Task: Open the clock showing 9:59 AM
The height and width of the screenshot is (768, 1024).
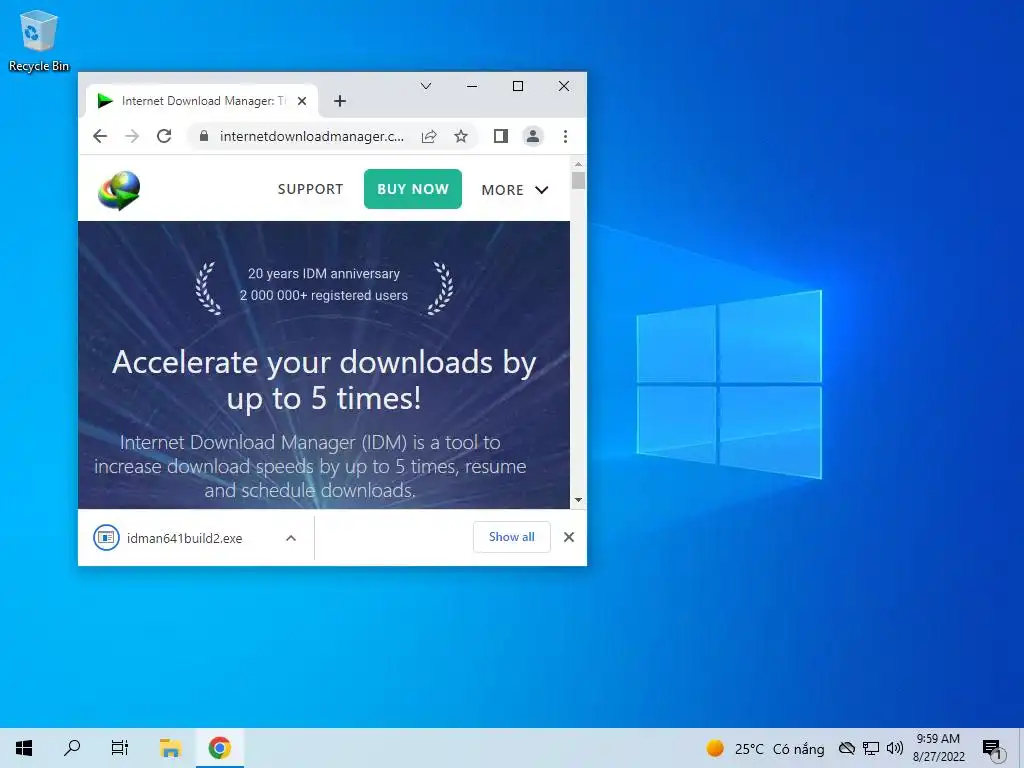Action: click(x=938, y=748)
